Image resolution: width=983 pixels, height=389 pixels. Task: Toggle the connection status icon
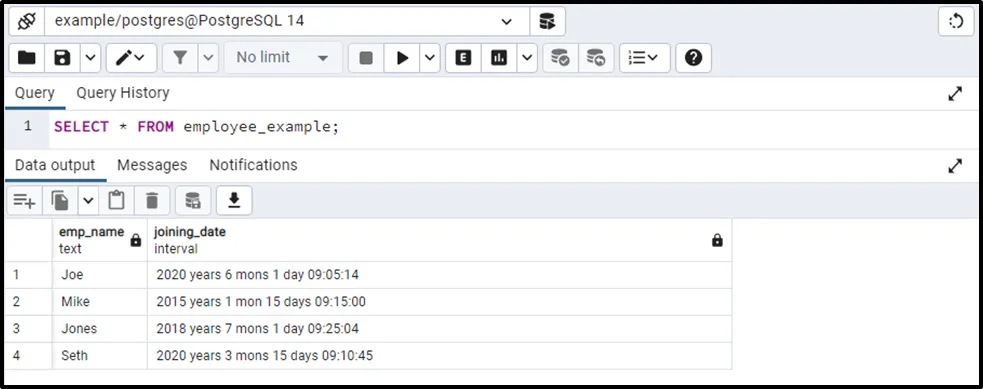[x=27, y=21]
